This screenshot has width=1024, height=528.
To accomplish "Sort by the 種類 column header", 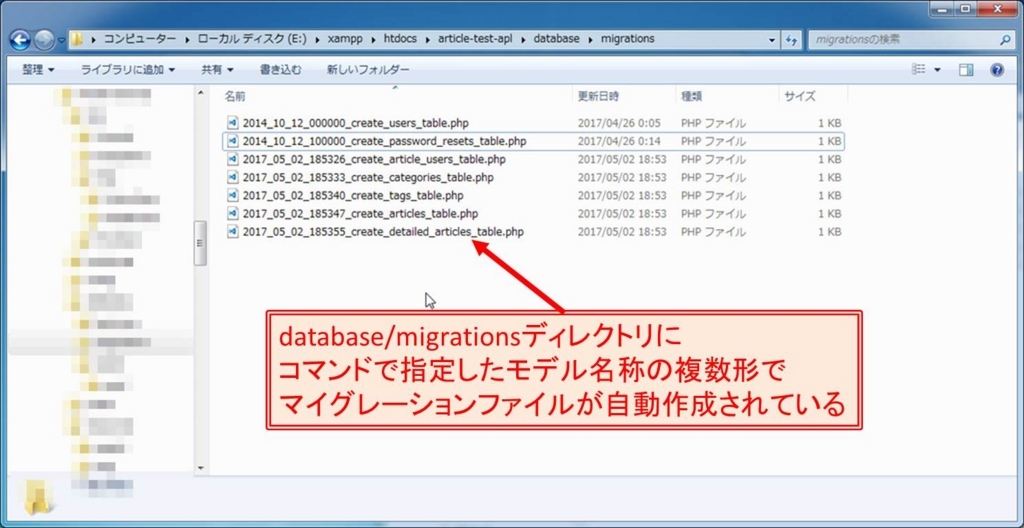I will click(692, 96).
